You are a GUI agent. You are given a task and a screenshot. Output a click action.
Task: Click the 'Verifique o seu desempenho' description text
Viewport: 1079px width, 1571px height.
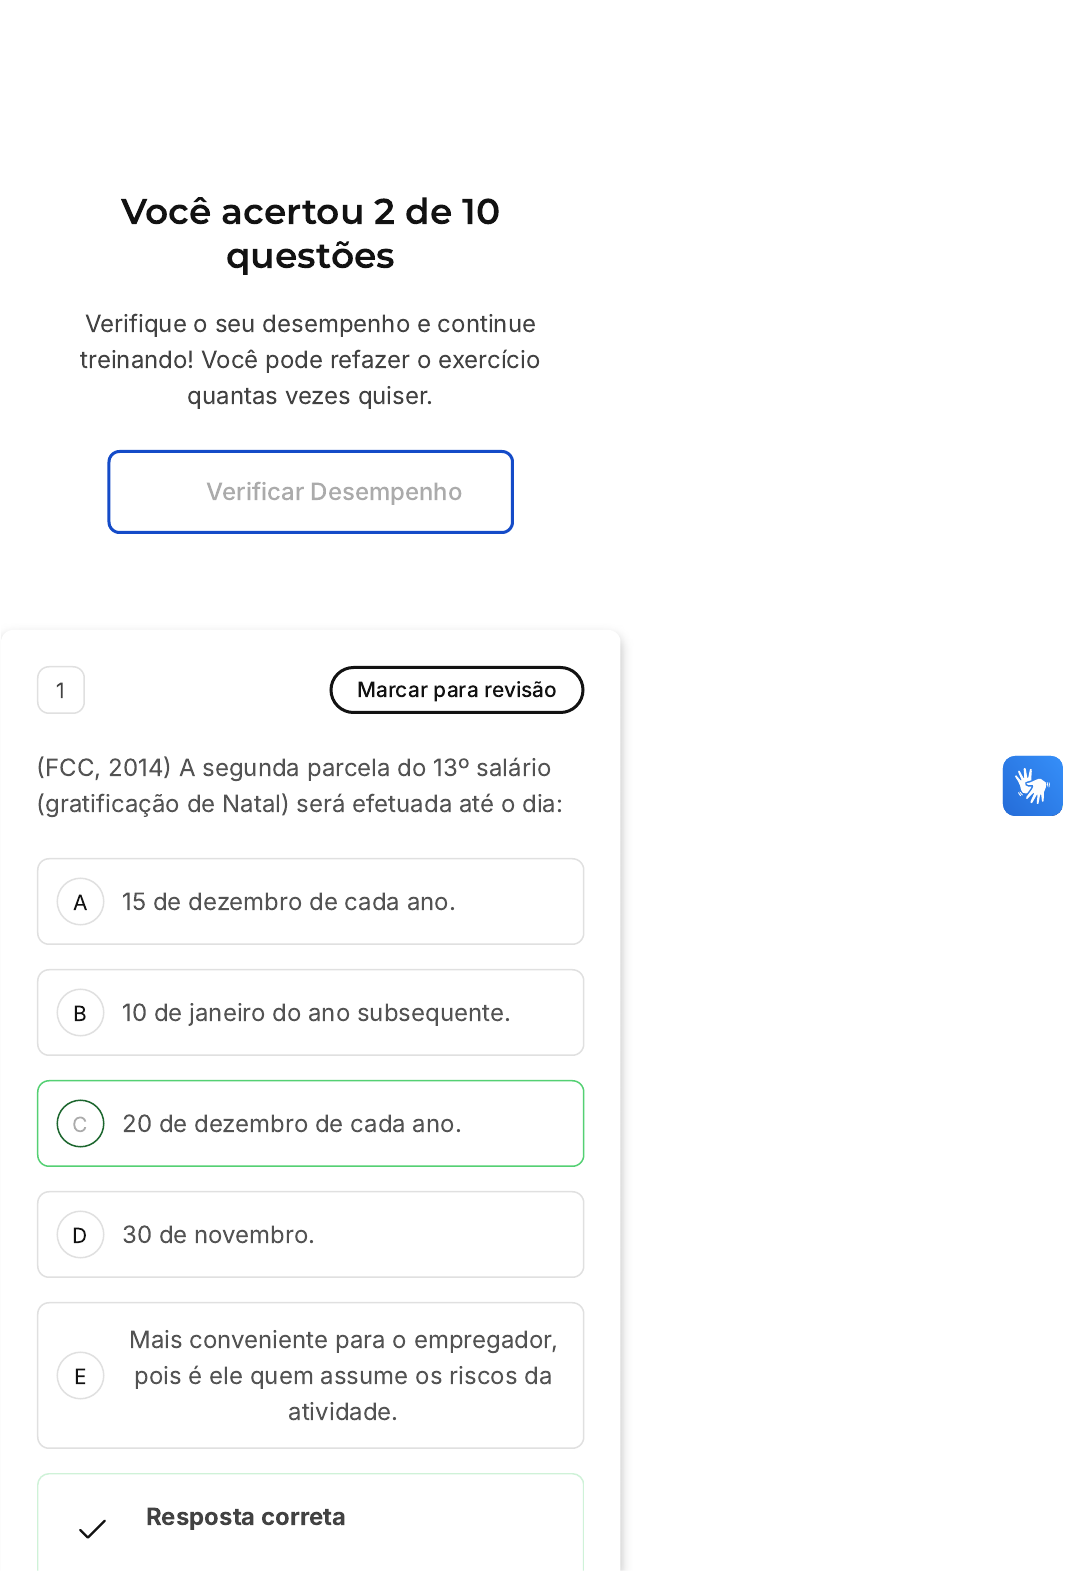(310, 324)
